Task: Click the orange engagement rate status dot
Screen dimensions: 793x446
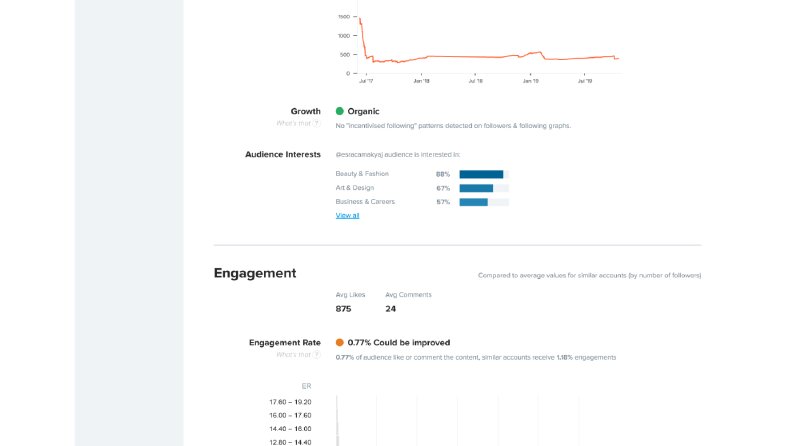Action: [340, 342]
